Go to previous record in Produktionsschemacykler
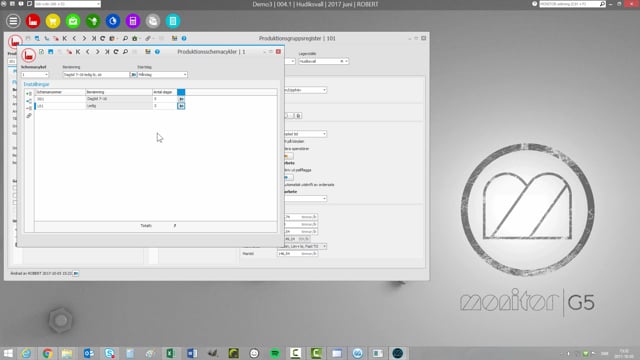The image size is (640, 360). (x=88, y=52)
